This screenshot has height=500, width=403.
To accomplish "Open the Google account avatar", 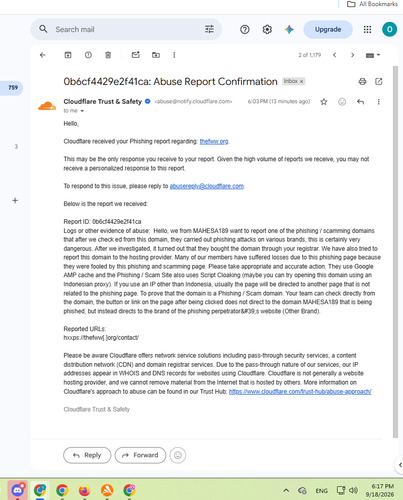I will [389, 29].
